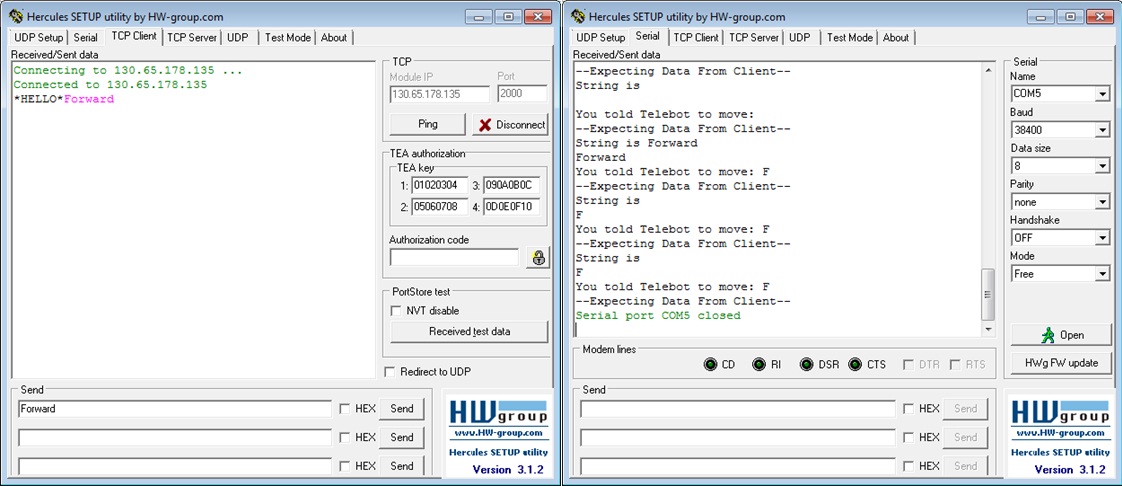Click the Hercules app icon in left title bar
1122x486 pixels.
[x=16, y=16]
